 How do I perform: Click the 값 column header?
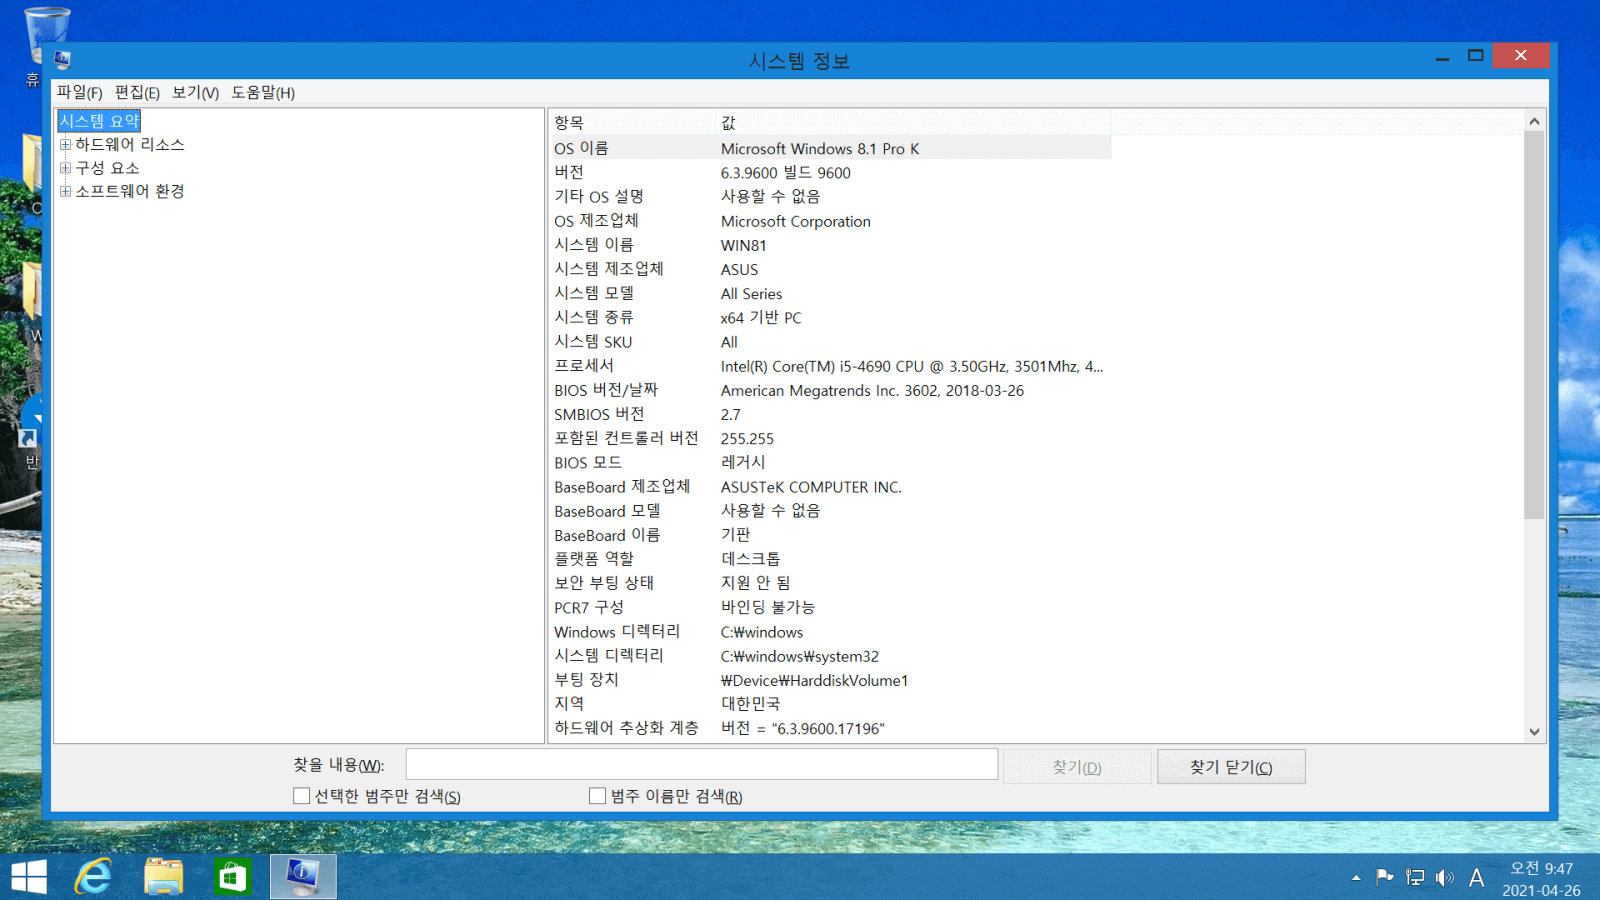913,123
